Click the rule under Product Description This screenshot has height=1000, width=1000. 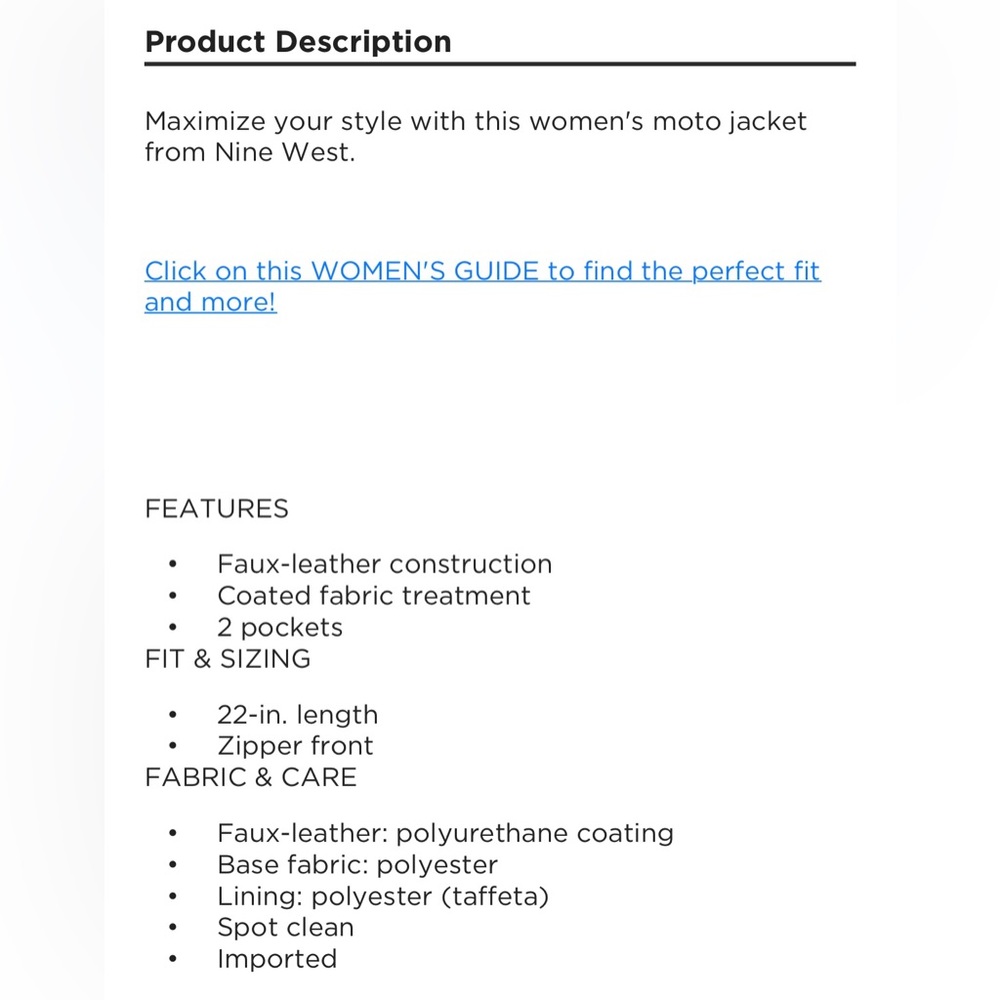(500, 64)
